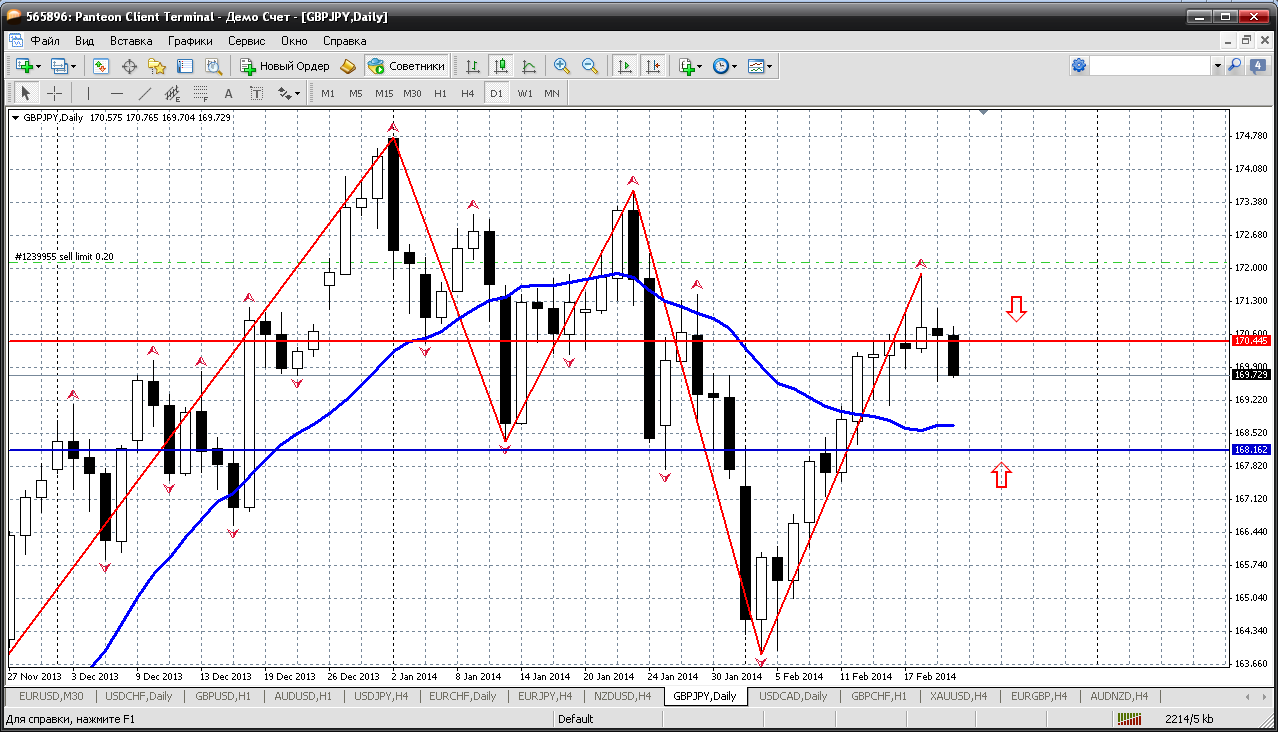Image resolution: width=1278 pixels, height=732 pixels.
Task: Select the trendline drawing tool
Action: click(x=145, y=93)
